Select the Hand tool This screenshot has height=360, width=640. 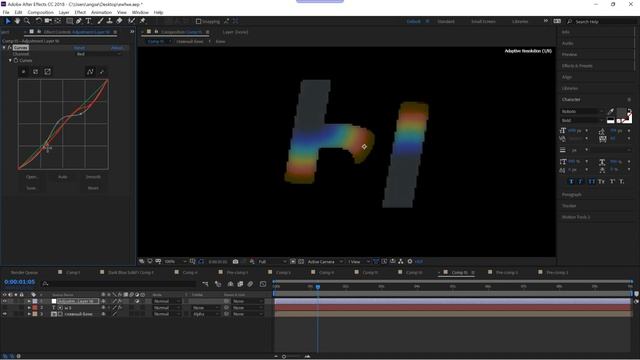pos(17,21)
